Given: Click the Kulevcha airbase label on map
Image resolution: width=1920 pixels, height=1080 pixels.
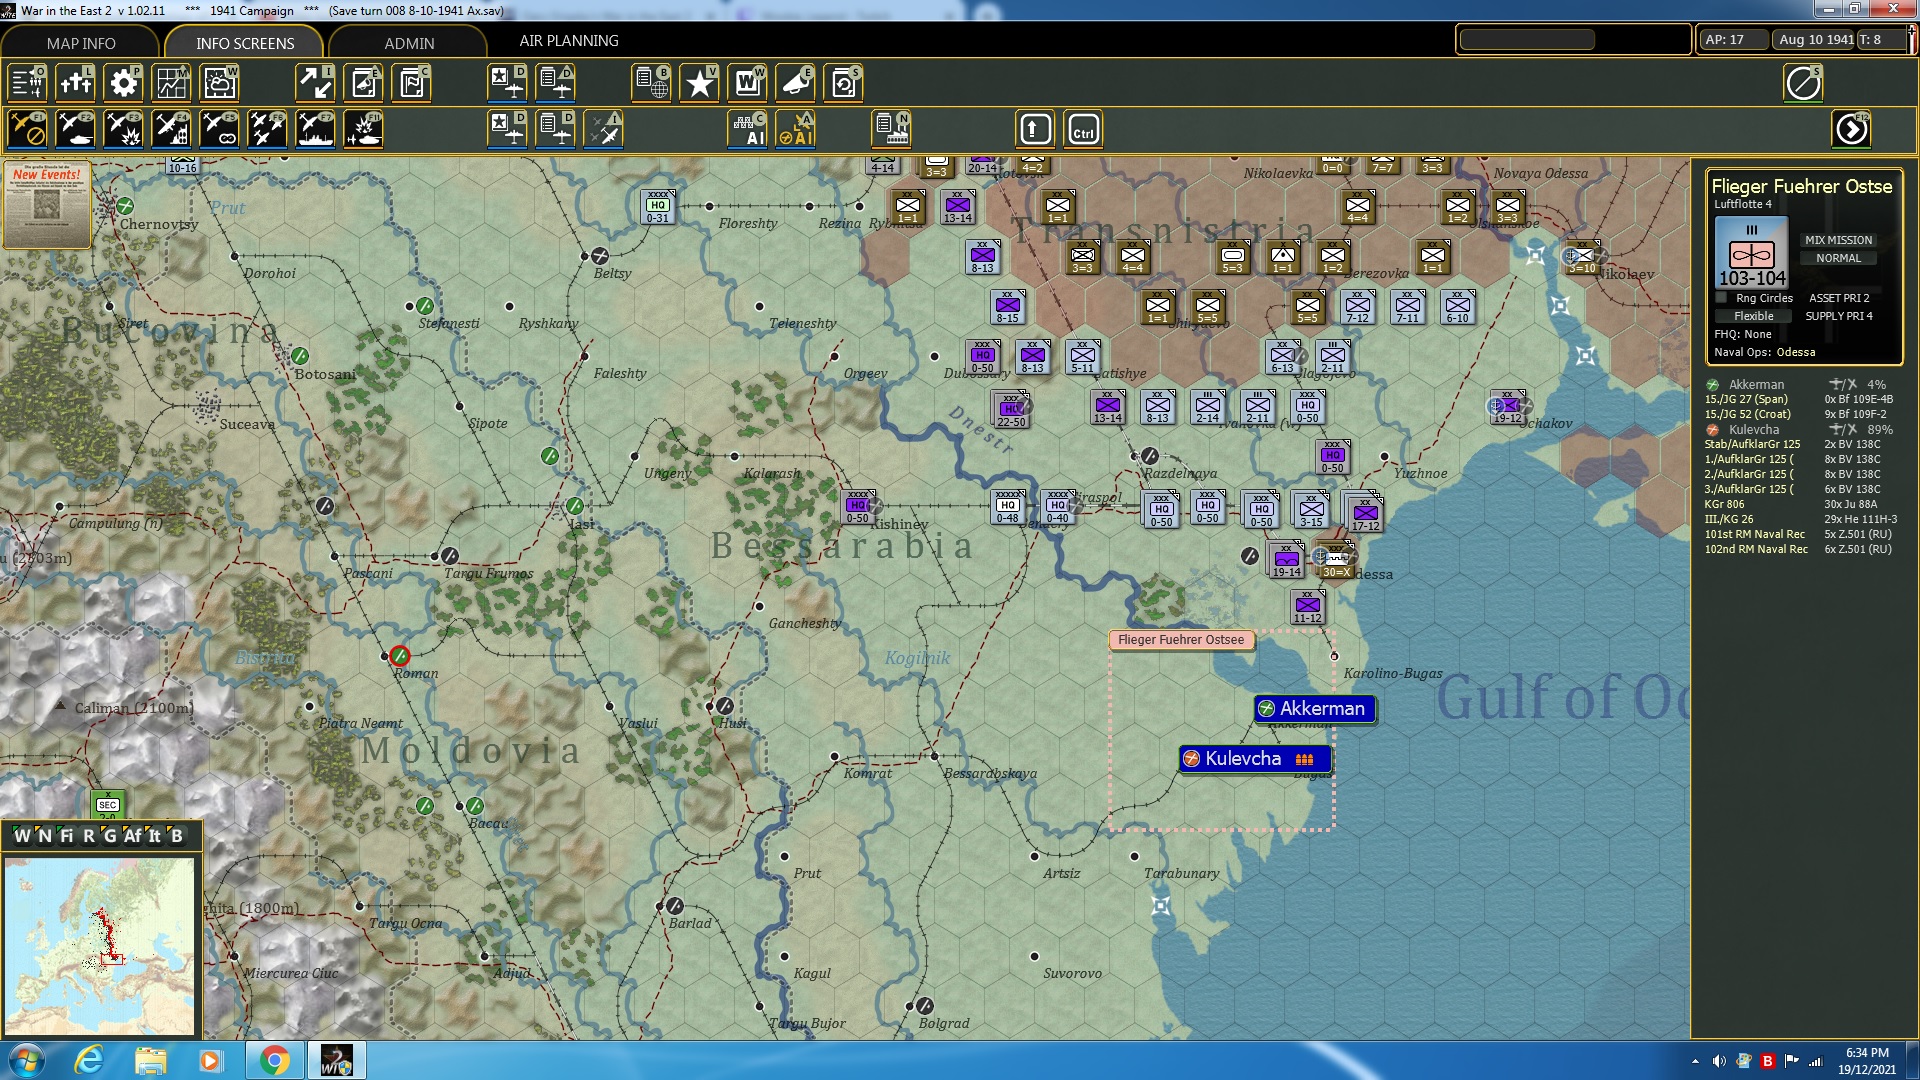Looking at the screenshot, I should [1255, 759].
